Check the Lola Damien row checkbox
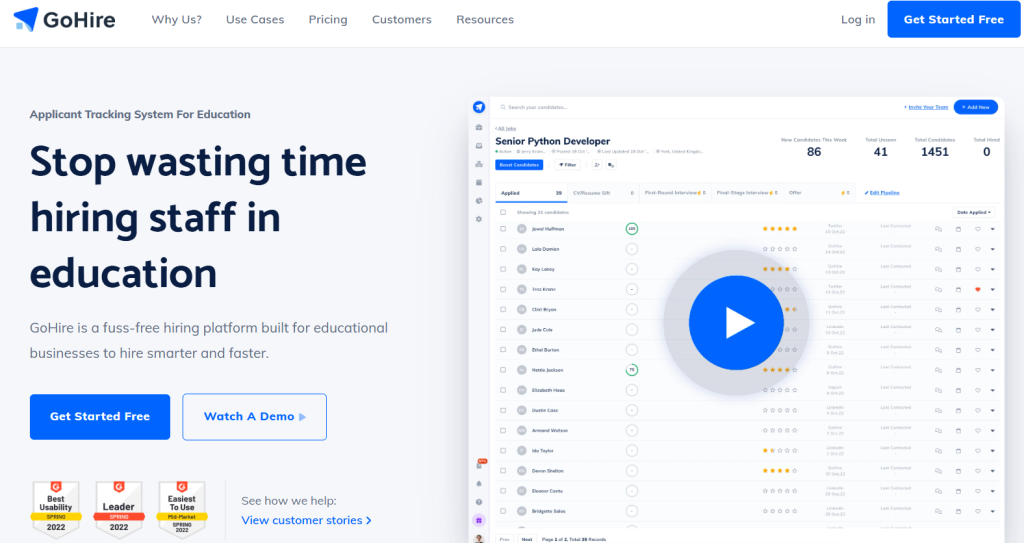The height and width of the screenshot is (543, 1024). point(503,249)
